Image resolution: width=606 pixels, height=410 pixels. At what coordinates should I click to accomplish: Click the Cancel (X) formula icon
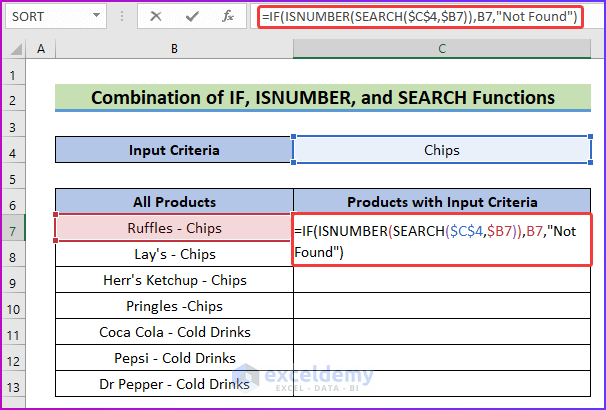(x=156, y=17)
